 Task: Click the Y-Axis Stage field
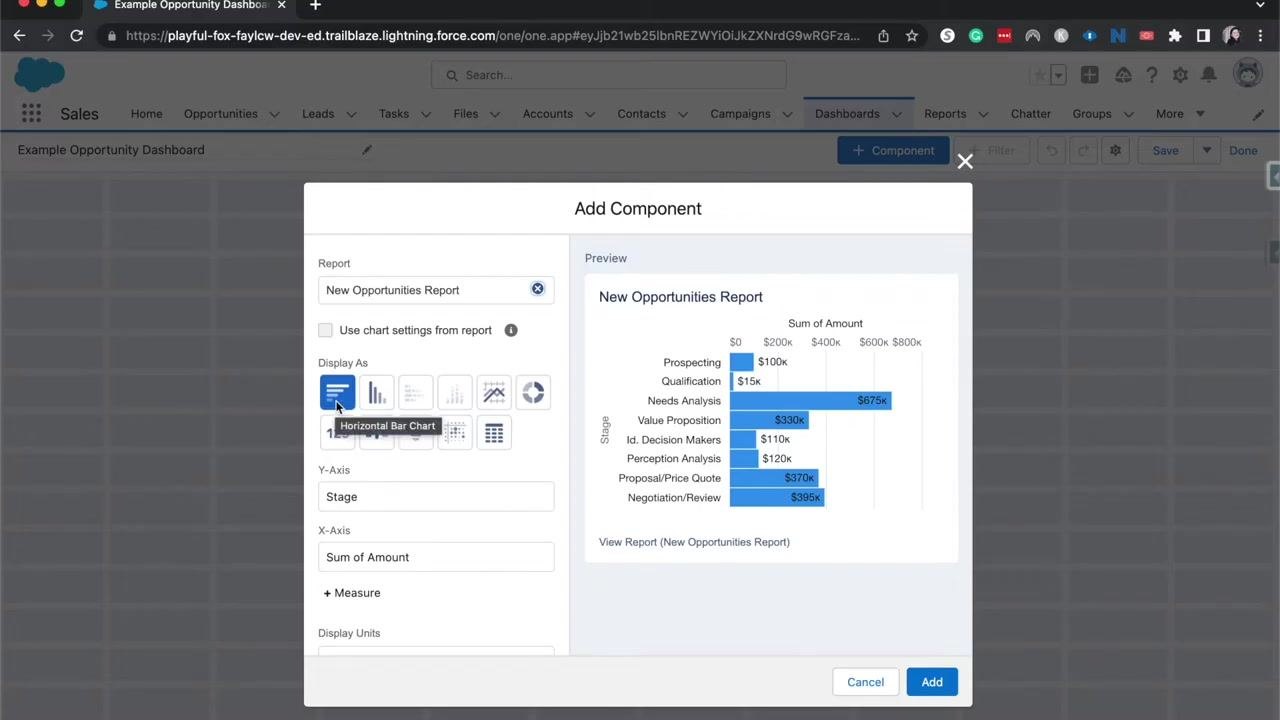(436, 497)
